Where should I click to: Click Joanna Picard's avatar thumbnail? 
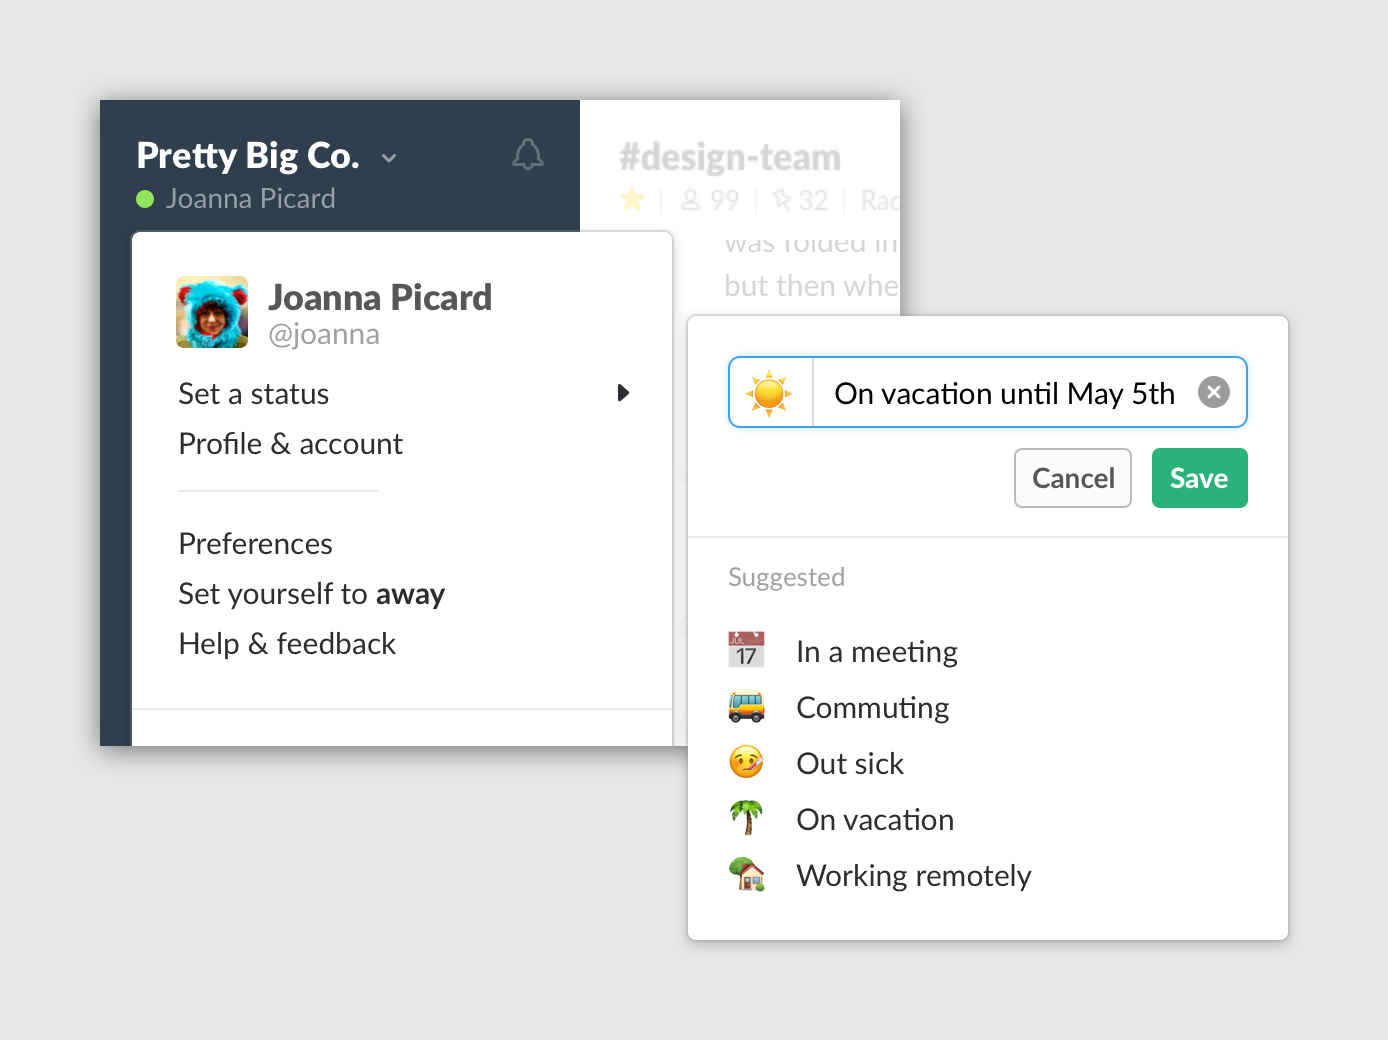212,312
